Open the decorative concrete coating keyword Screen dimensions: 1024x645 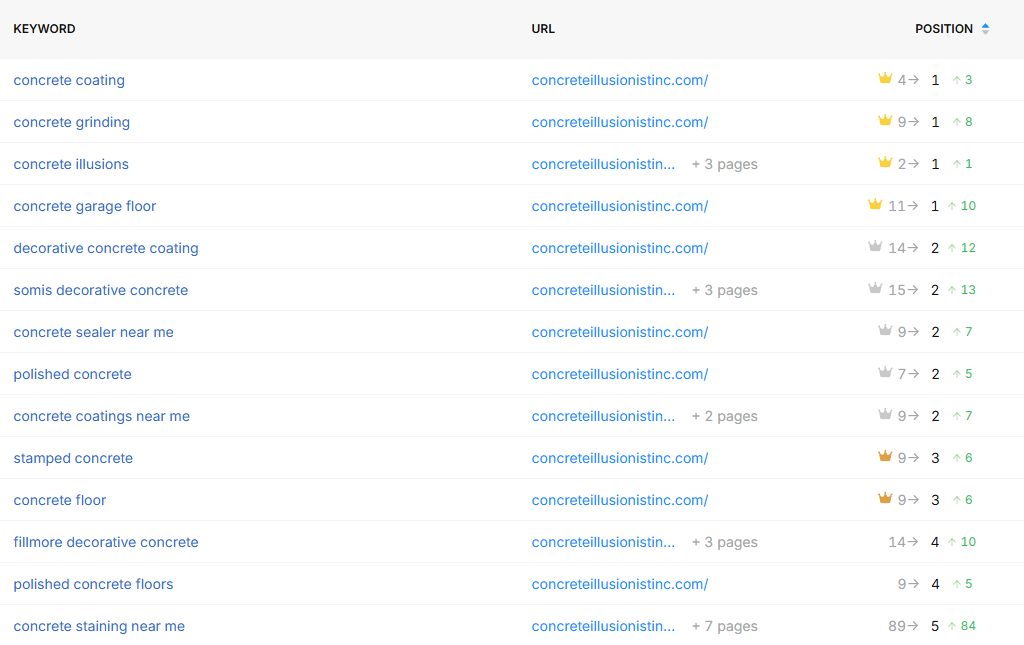pyautogui.click(x=106, y=248)
